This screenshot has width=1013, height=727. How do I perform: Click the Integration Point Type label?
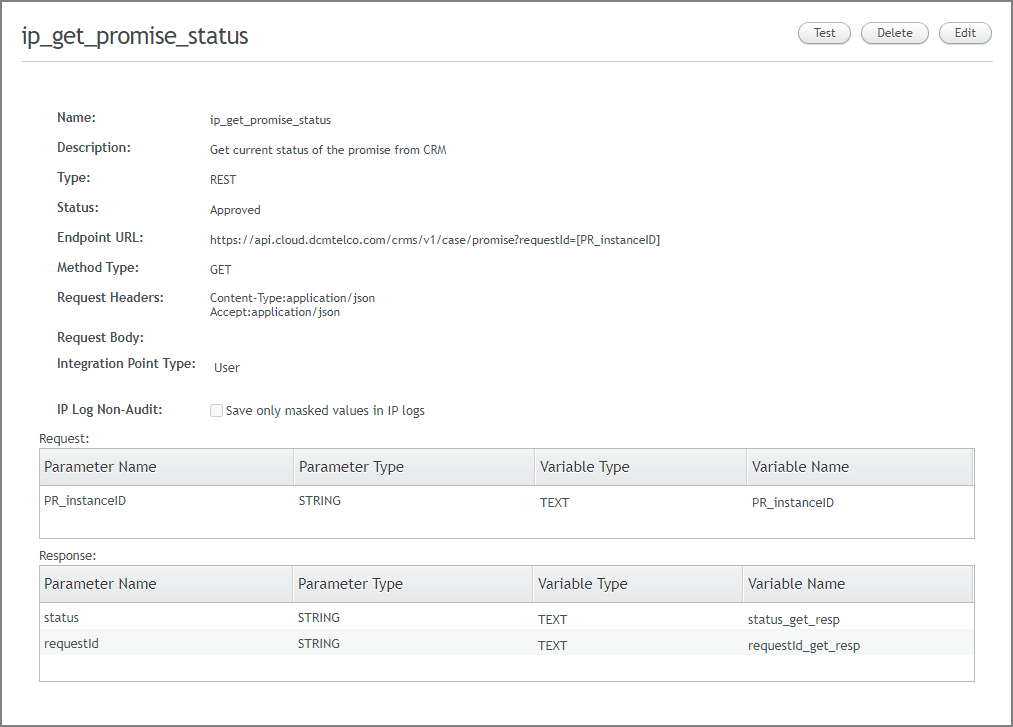[x=126, y=363]
